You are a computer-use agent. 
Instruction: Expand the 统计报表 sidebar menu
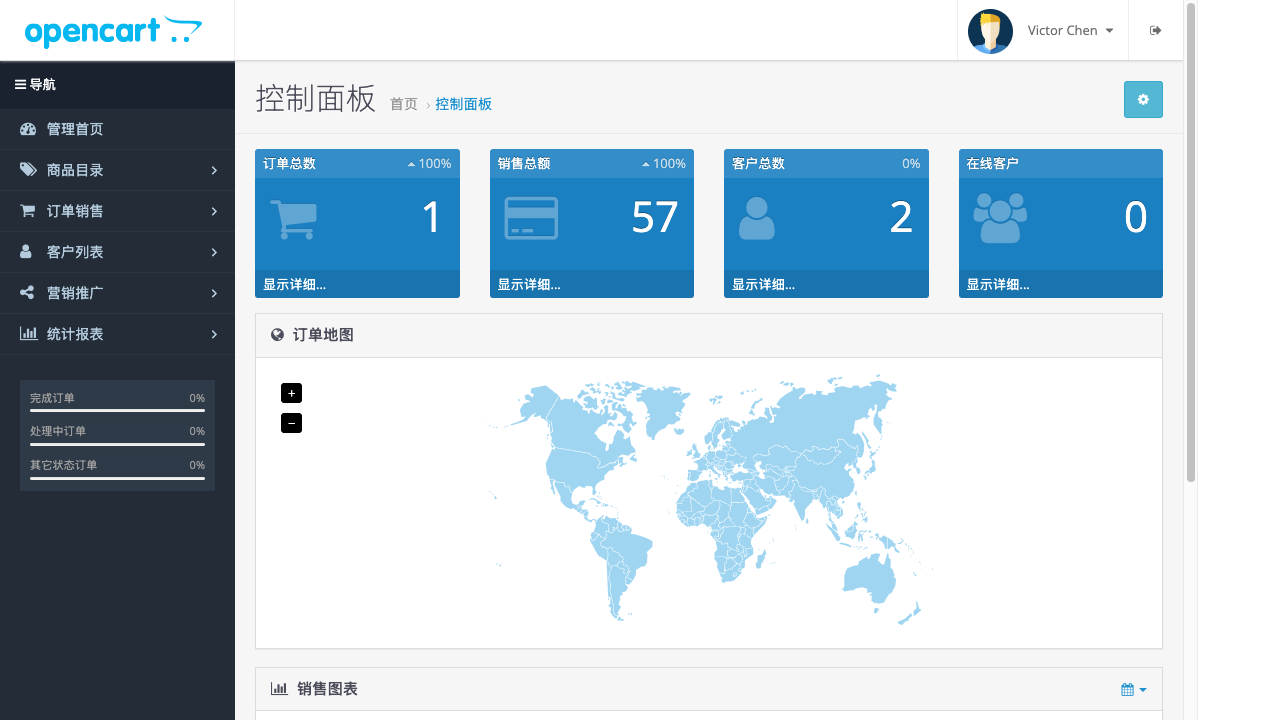[x=117, y=334]
